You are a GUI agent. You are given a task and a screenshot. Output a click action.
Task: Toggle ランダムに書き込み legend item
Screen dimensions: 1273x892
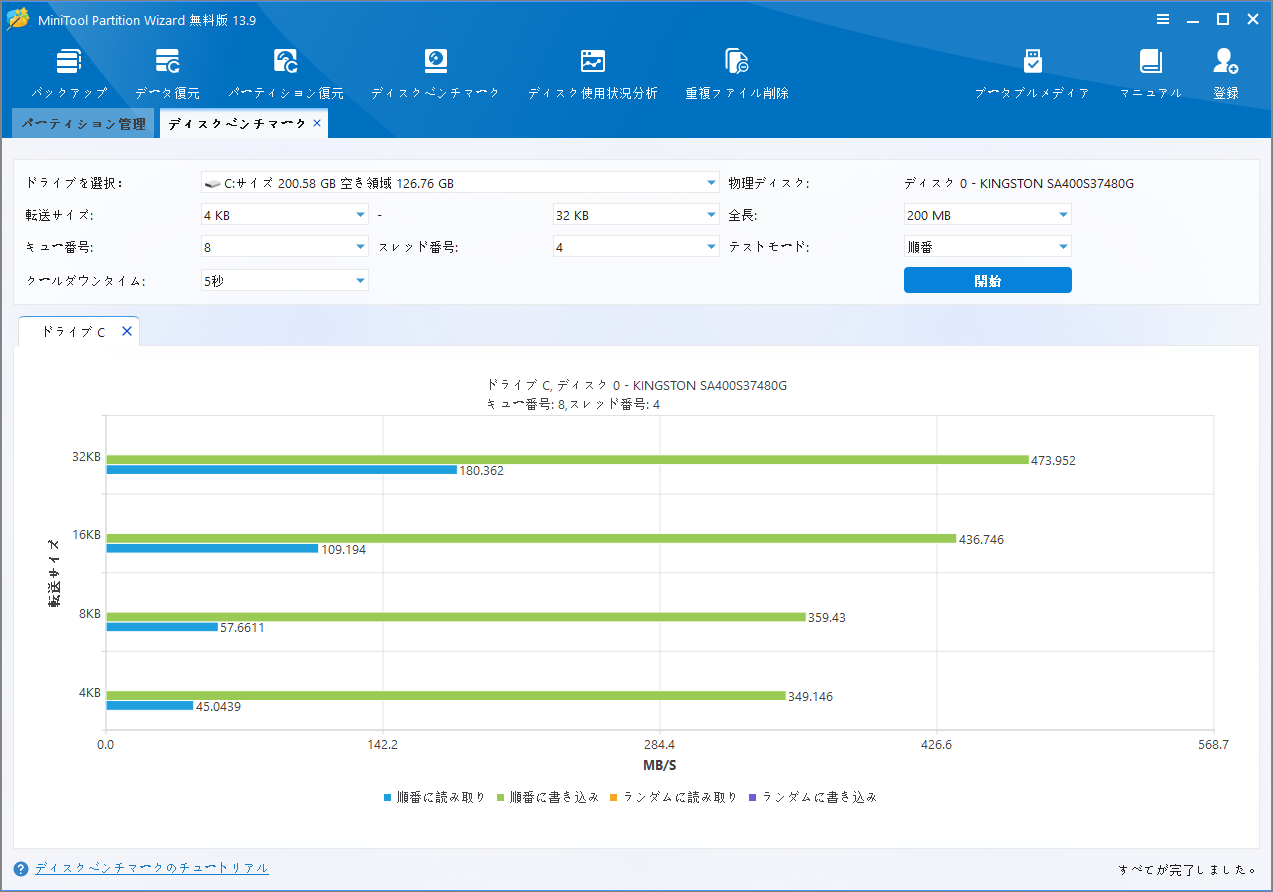pos(813,797)
